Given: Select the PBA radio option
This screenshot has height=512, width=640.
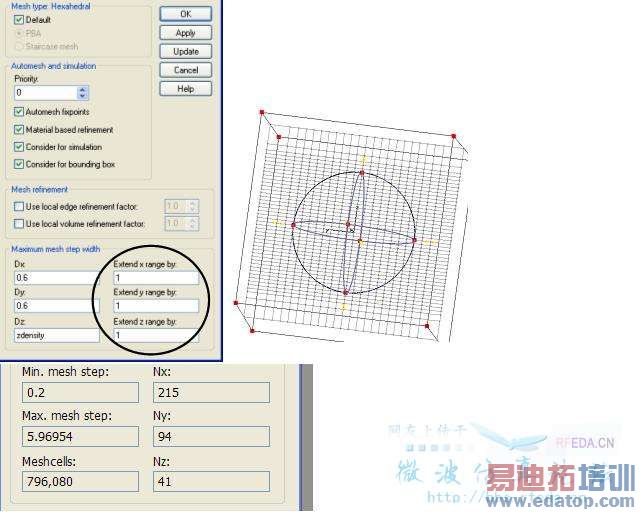Looking at the screenshot, I should coord(19,33).
